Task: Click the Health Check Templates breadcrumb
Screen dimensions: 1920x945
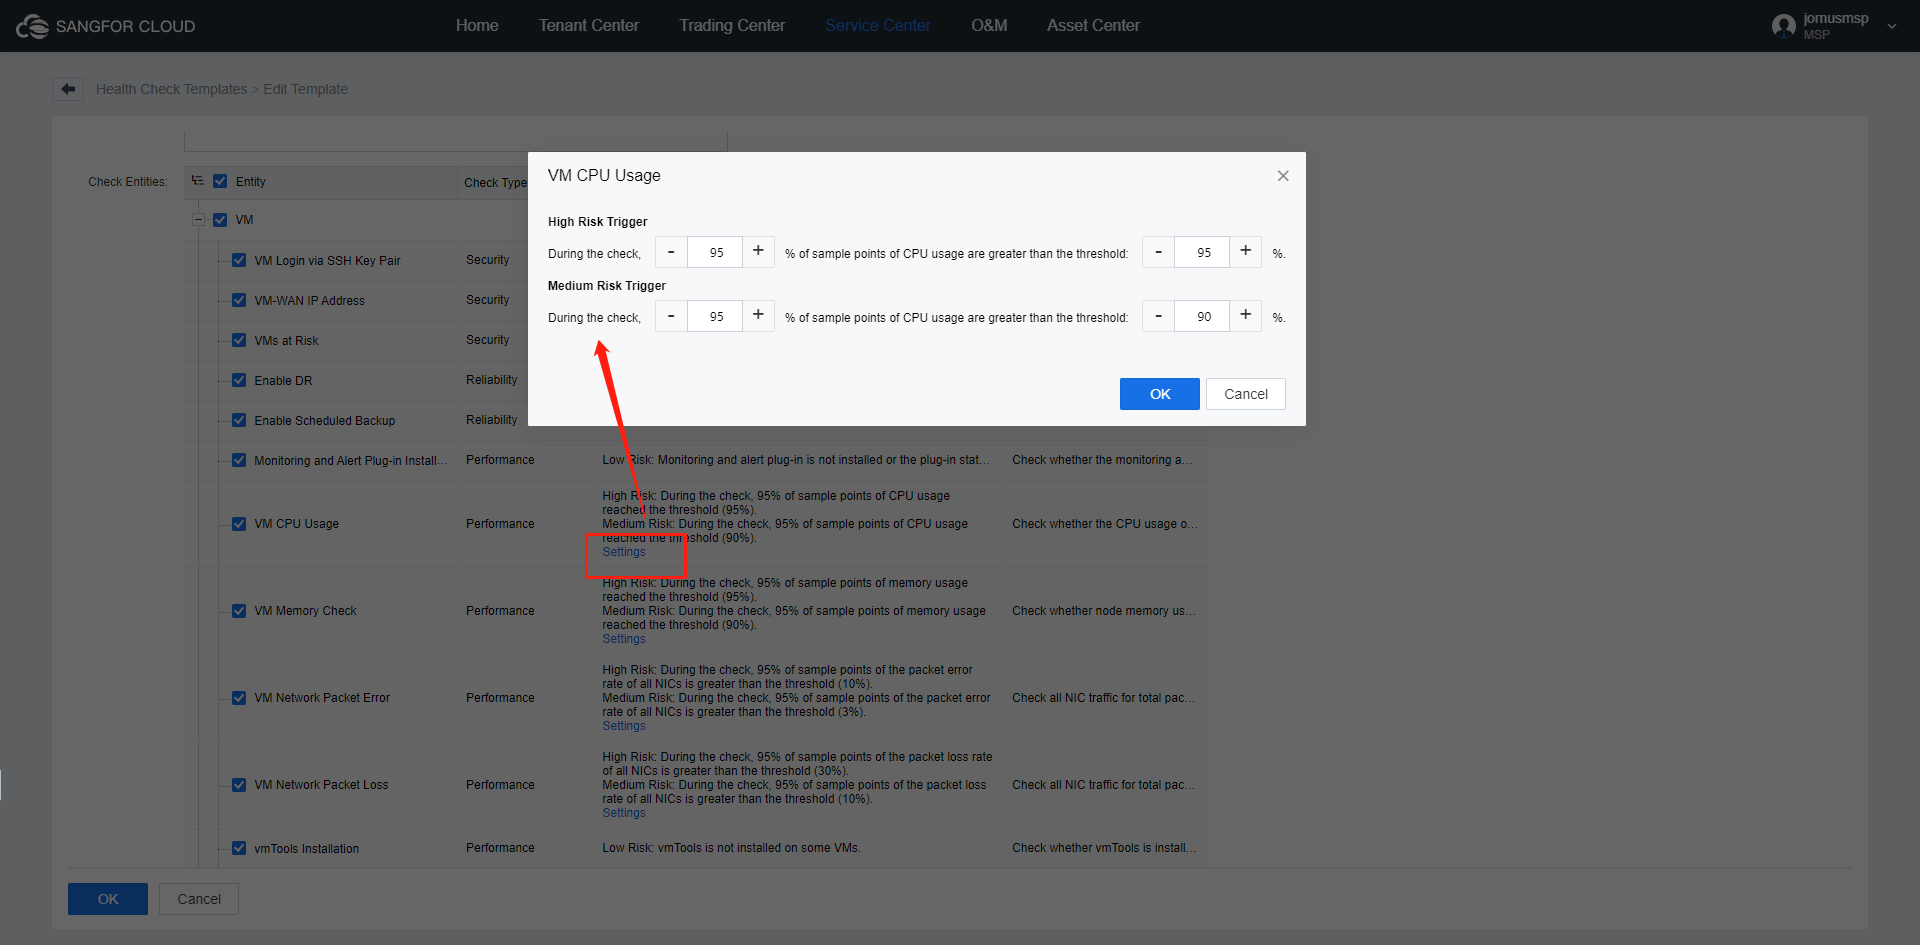Action: 171,89
